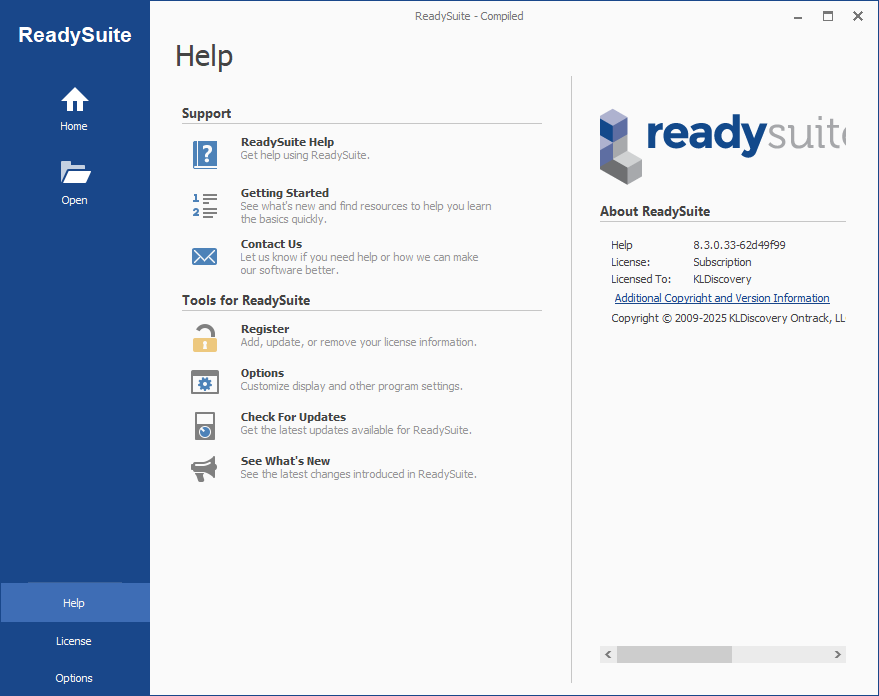Click the ReadySuite cube logo
The image size is (879, 696).
tap(619, 145)
